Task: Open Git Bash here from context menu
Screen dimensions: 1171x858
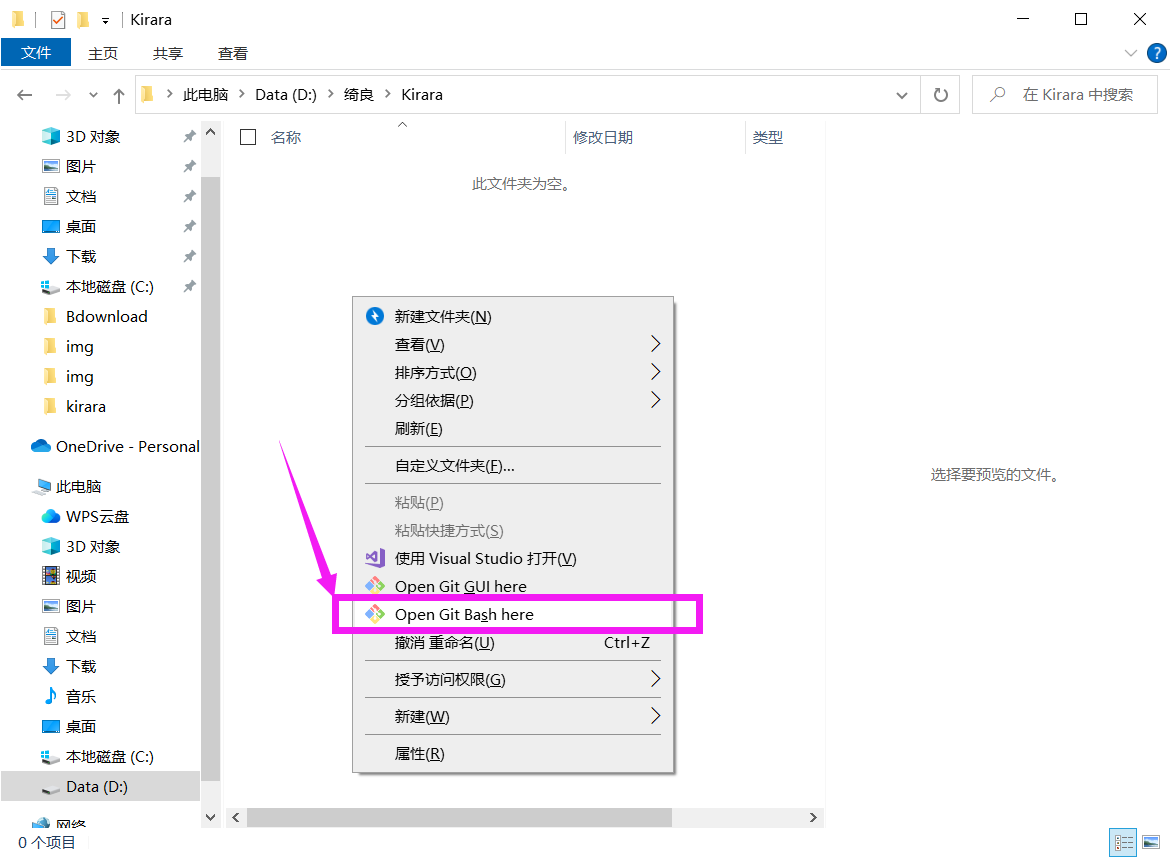Action: pos(513,615)
